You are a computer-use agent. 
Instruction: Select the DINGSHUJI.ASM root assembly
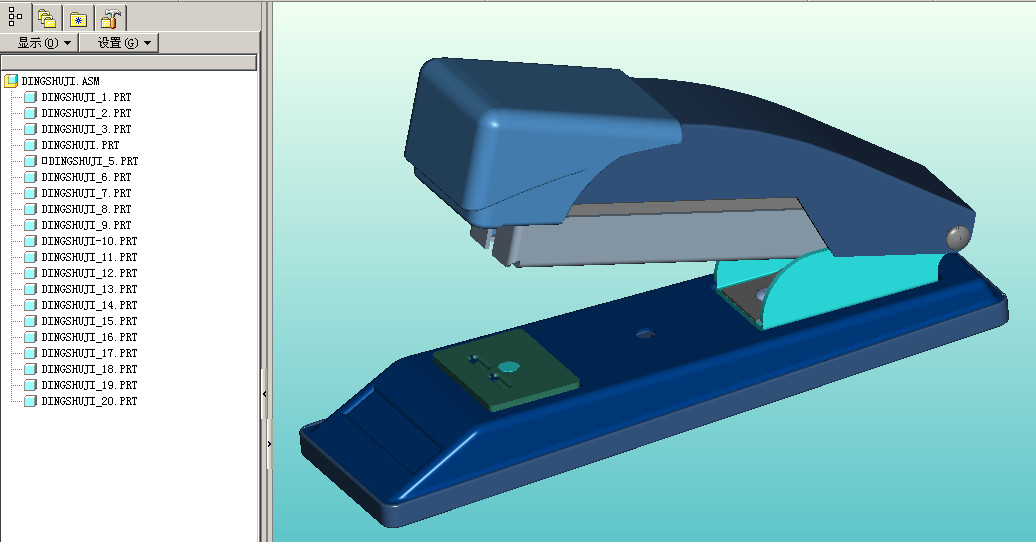coord(60,81)
